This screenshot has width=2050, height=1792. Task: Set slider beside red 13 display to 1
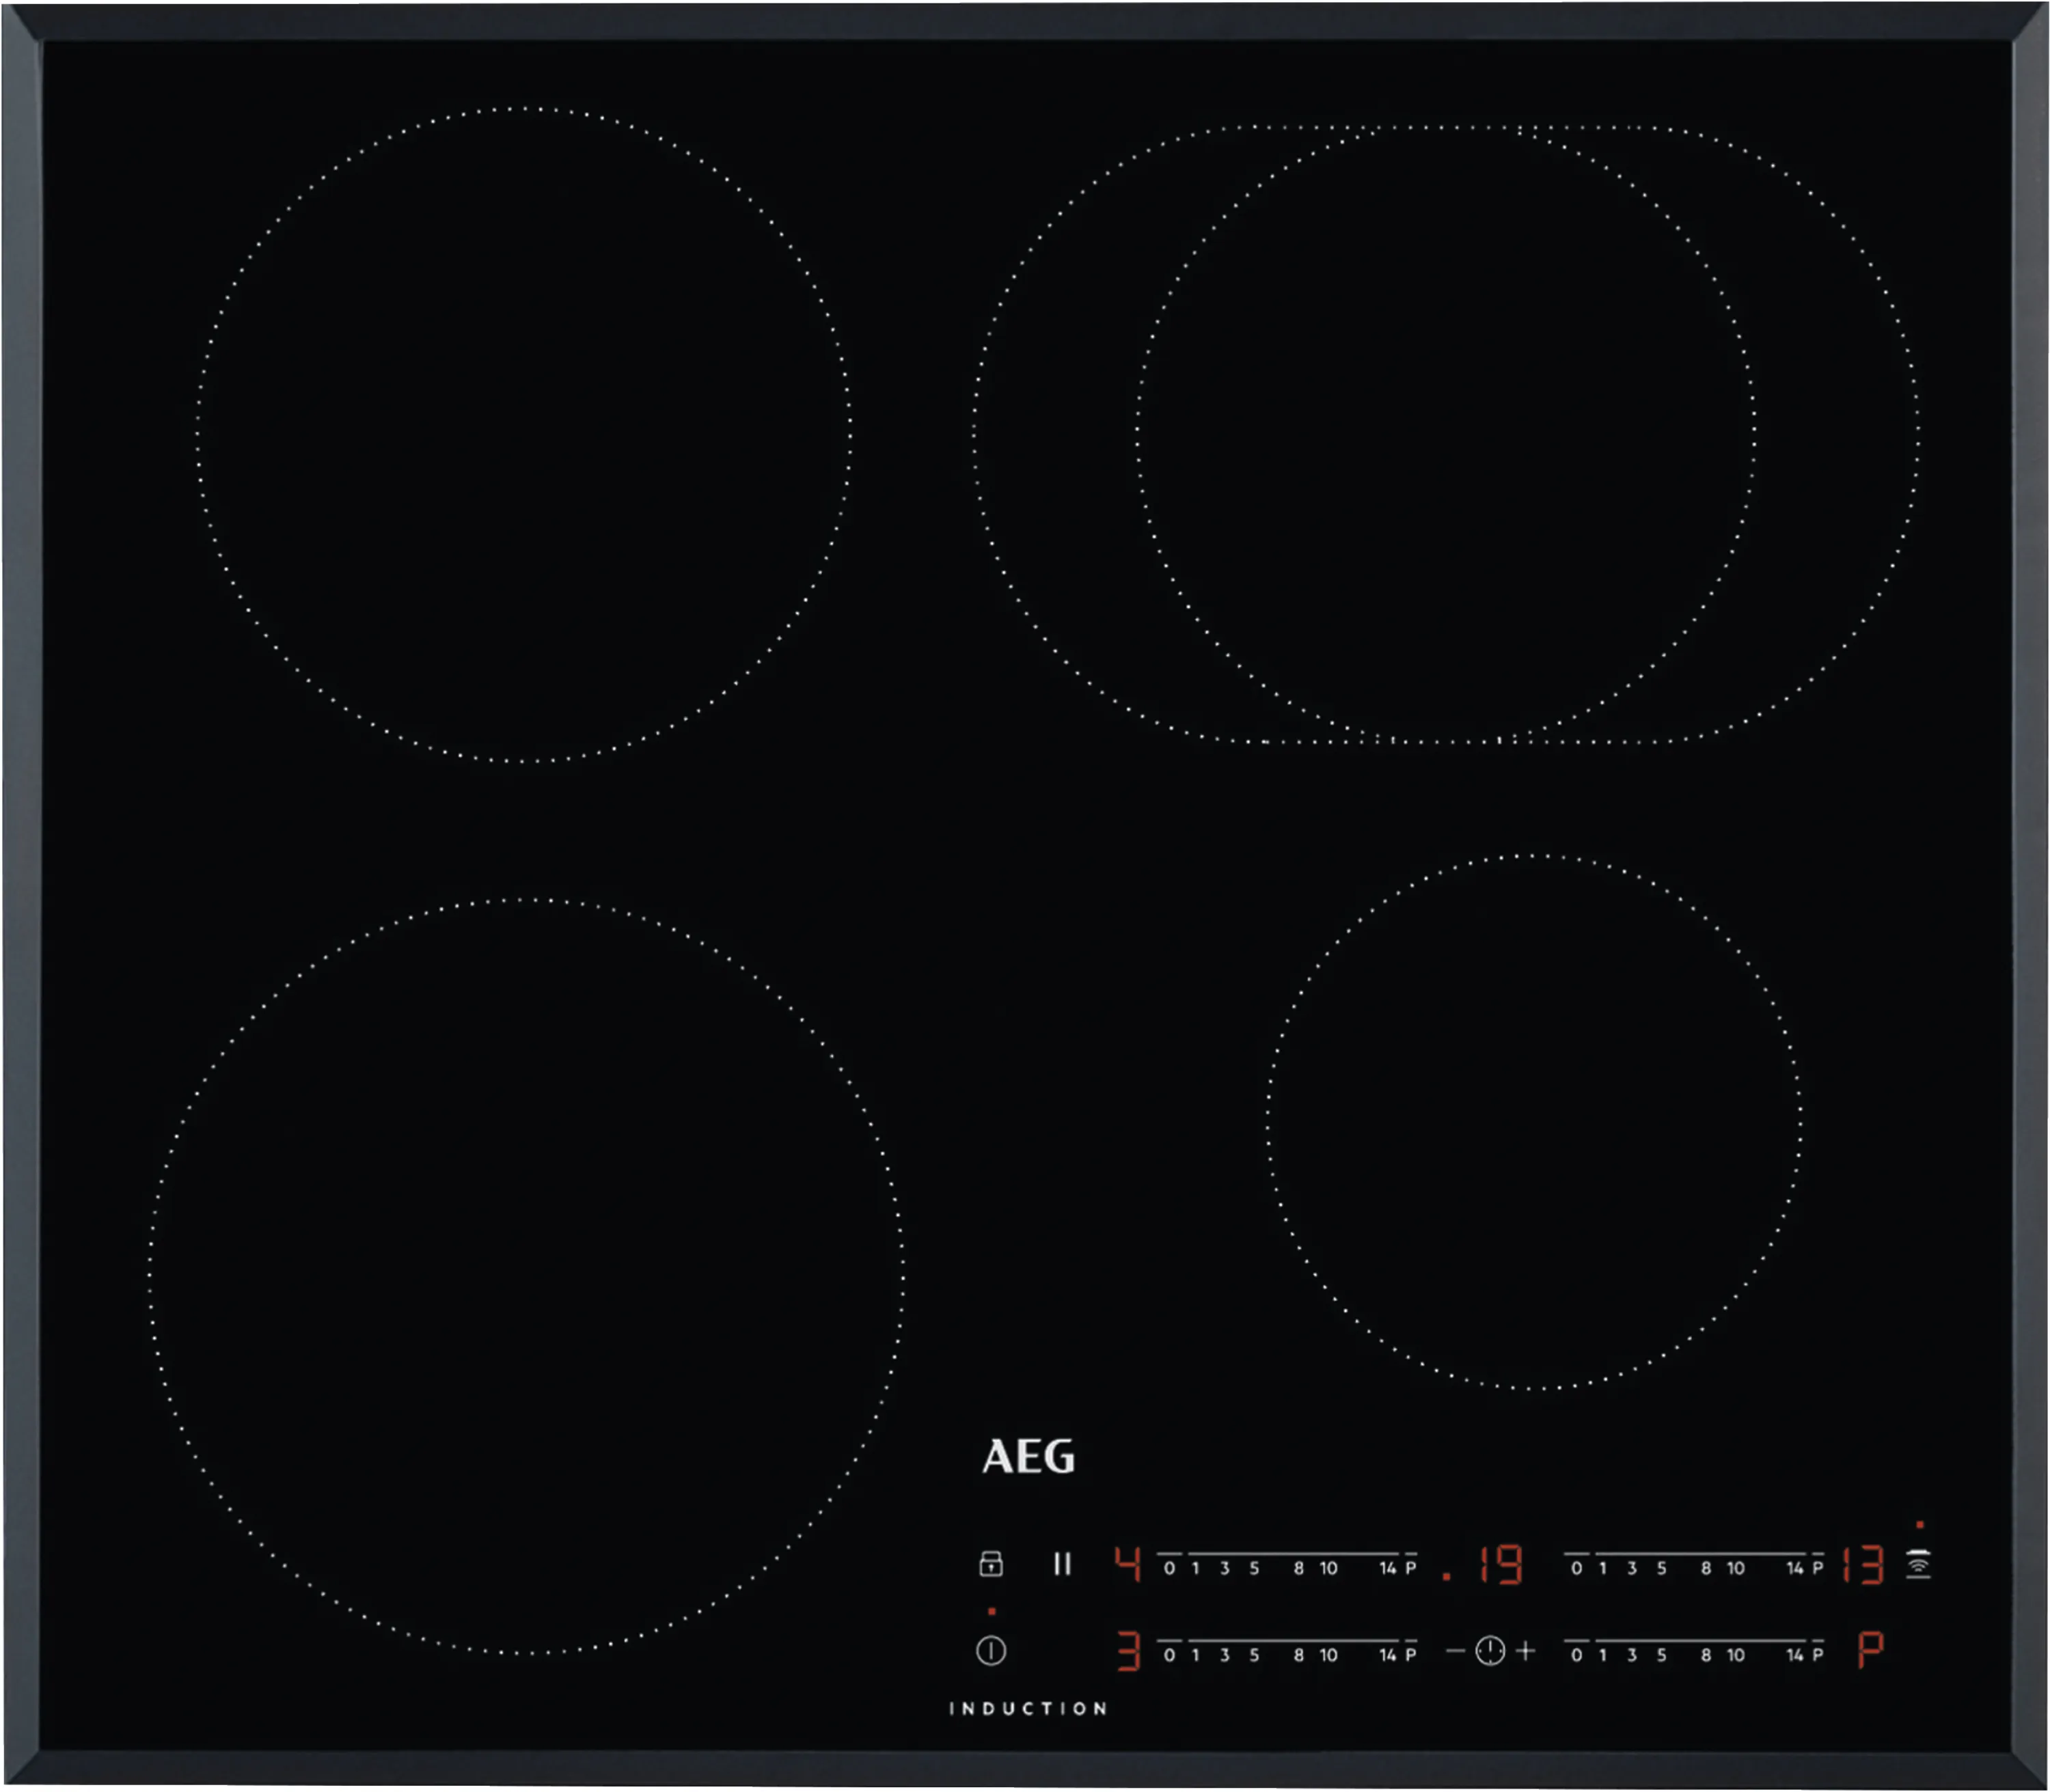pyautogui.click(x=1603, y=1568)
